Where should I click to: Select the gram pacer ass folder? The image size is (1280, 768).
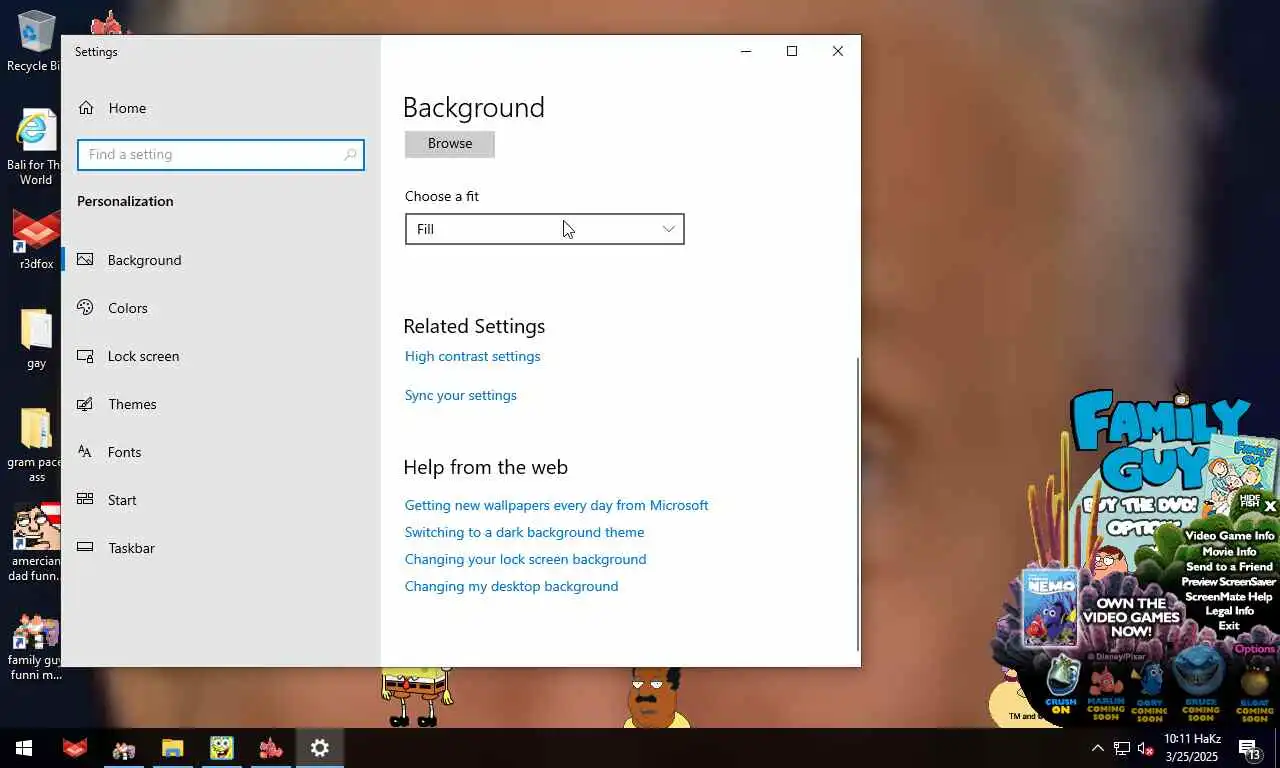pos(36,445)
